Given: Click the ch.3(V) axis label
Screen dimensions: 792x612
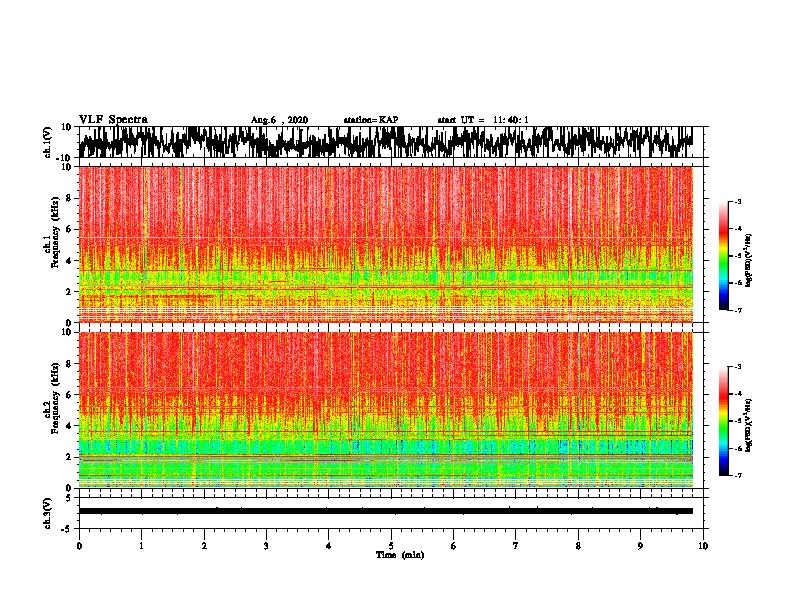Looking at the screenshot, I should click(x=47, y=513).
